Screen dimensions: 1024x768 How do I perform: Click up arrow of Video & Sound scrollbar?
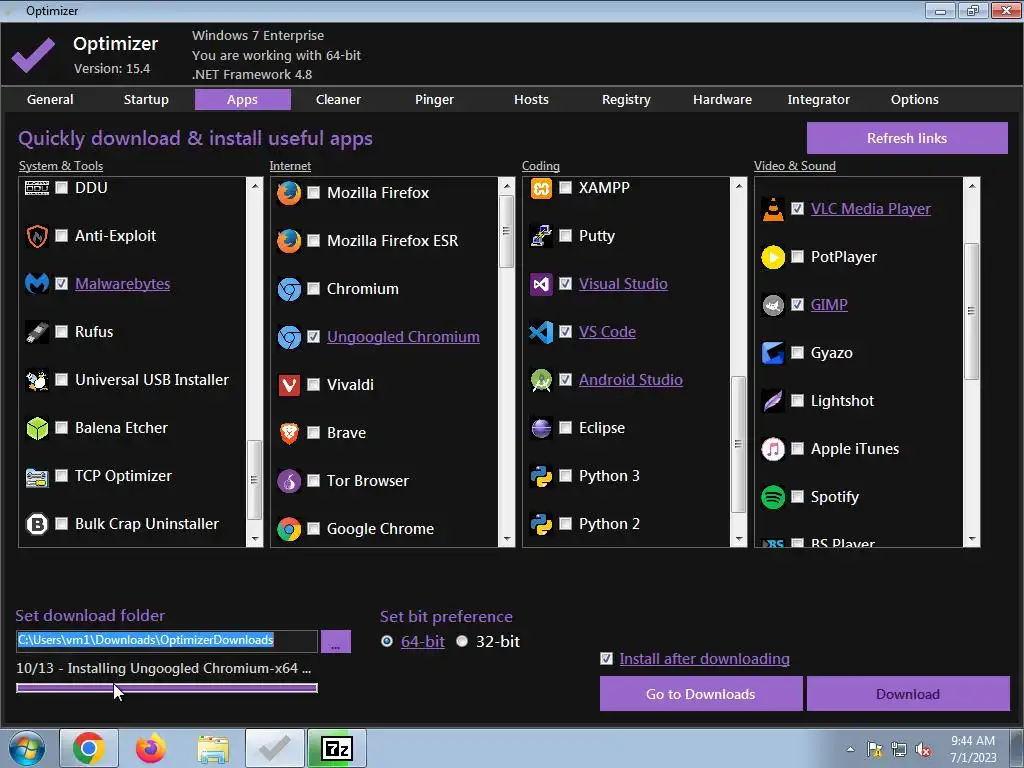(972, 185)
